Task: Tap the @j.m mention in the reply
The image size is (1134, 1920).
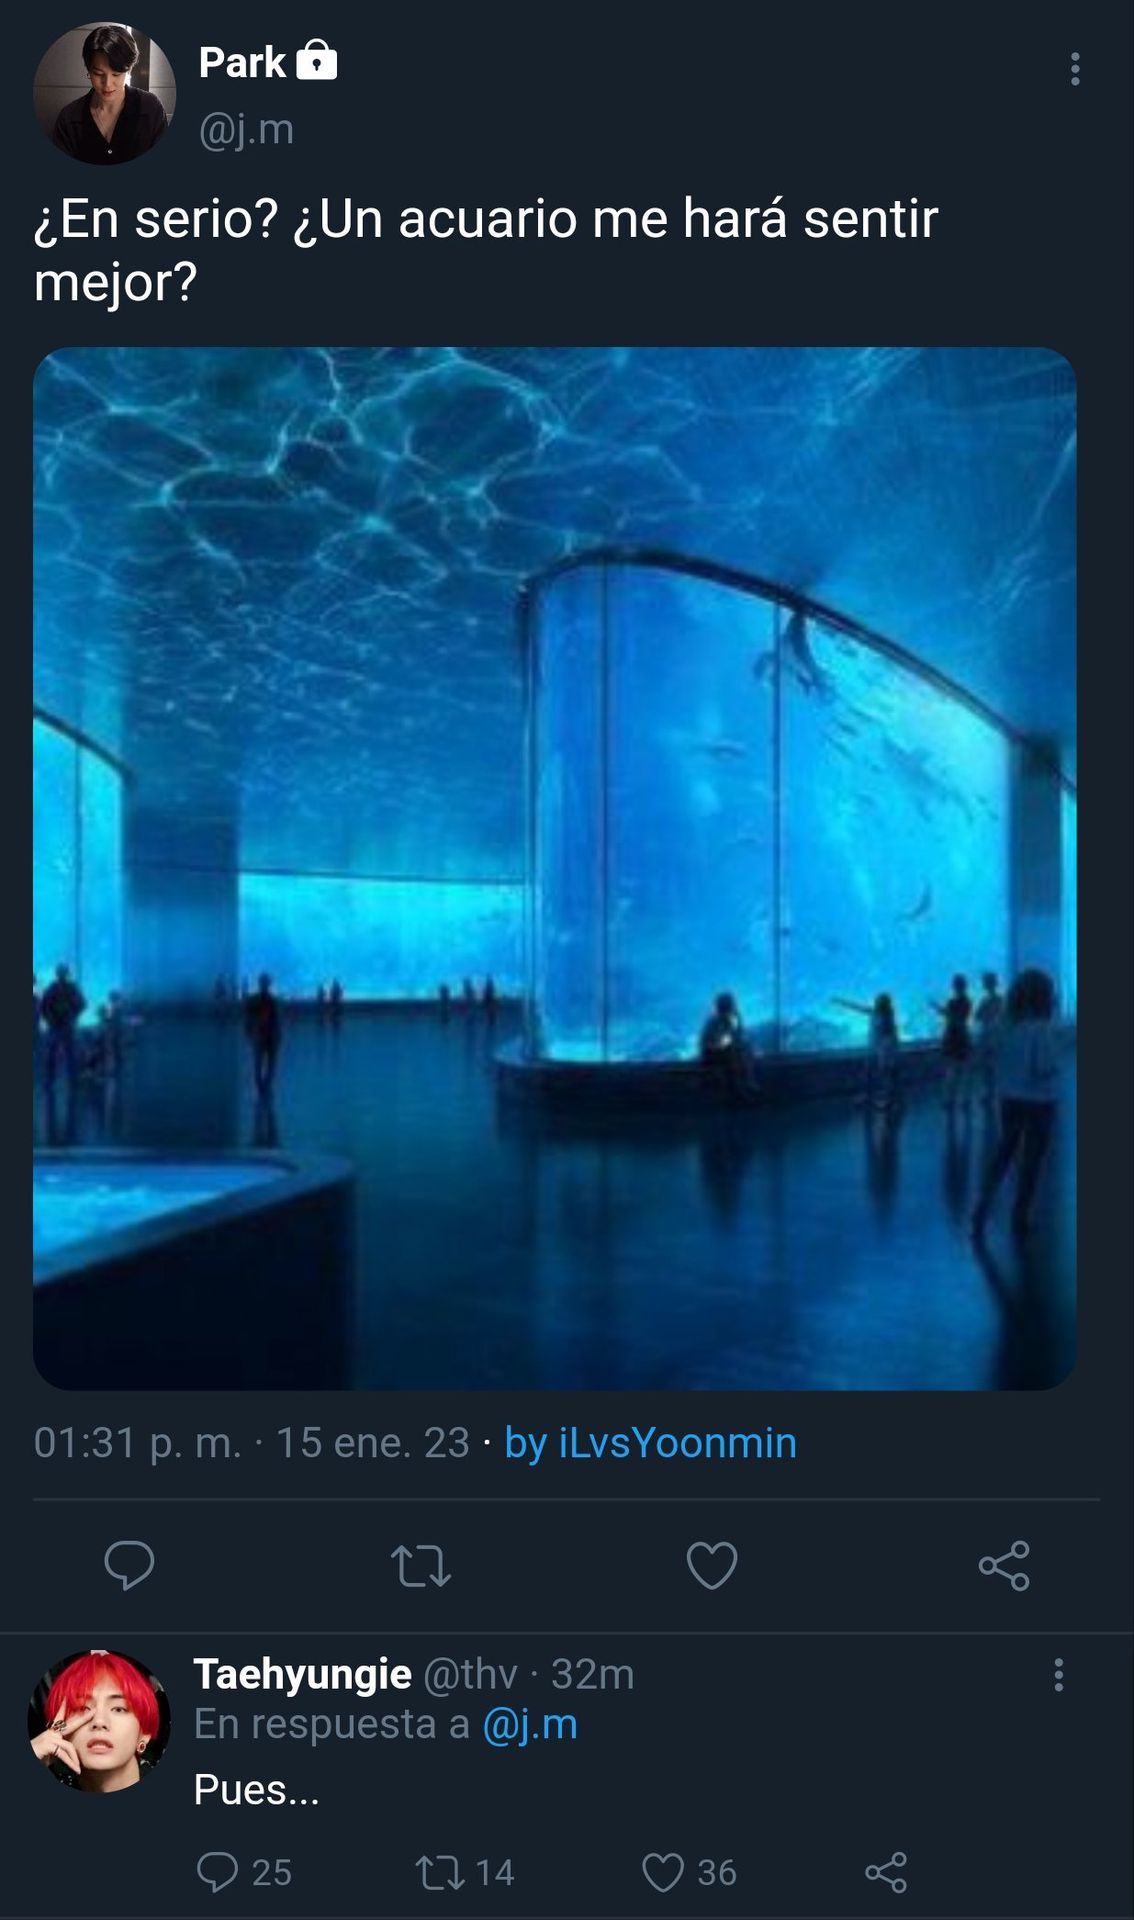Action: (x=530, y=1725)
